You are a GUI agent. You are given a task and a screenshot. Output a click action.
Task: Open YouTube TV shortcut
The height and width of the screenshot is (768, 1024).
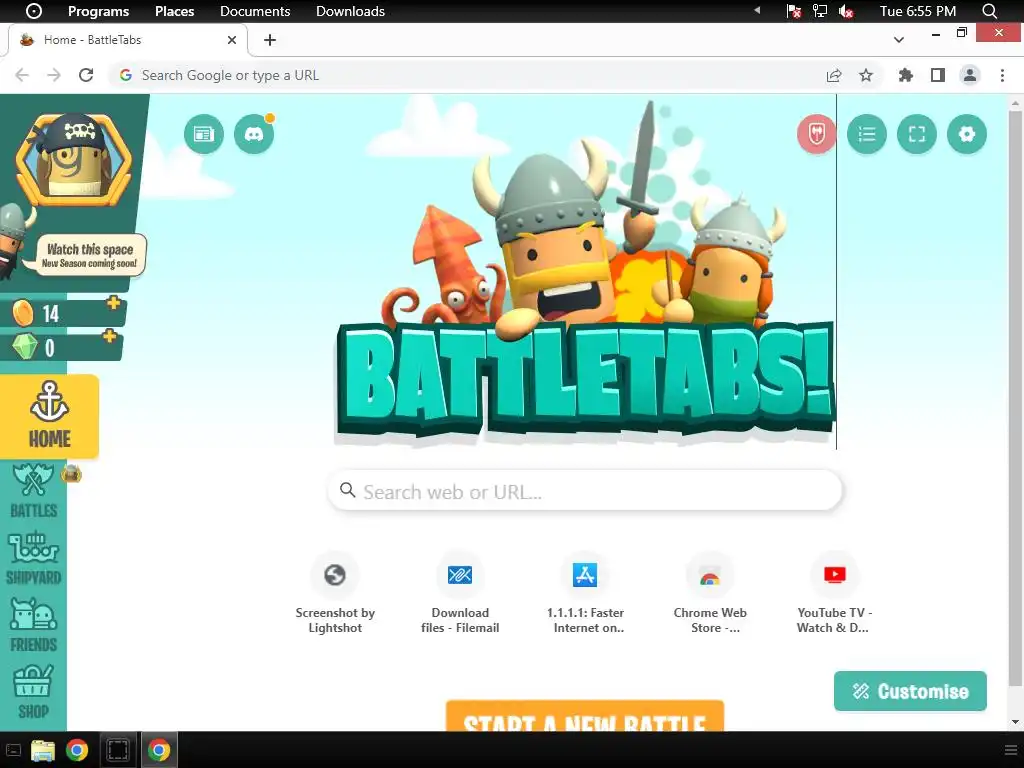click(835, 593)
